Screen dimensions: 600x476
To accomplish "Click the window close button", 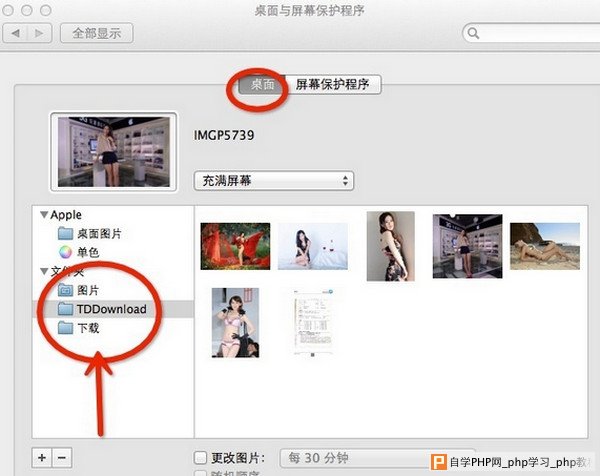I will tap(8, 10).
